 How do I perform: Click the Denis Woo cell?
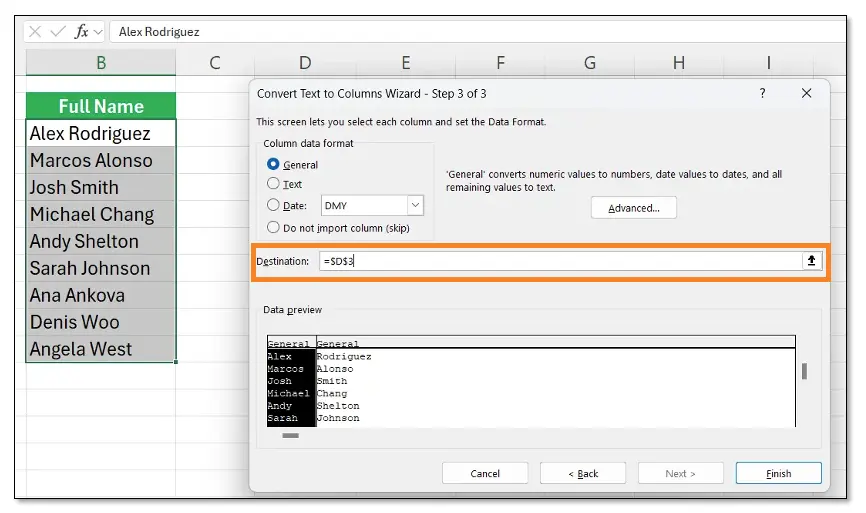pyautogui.click(x=101, y=322)
